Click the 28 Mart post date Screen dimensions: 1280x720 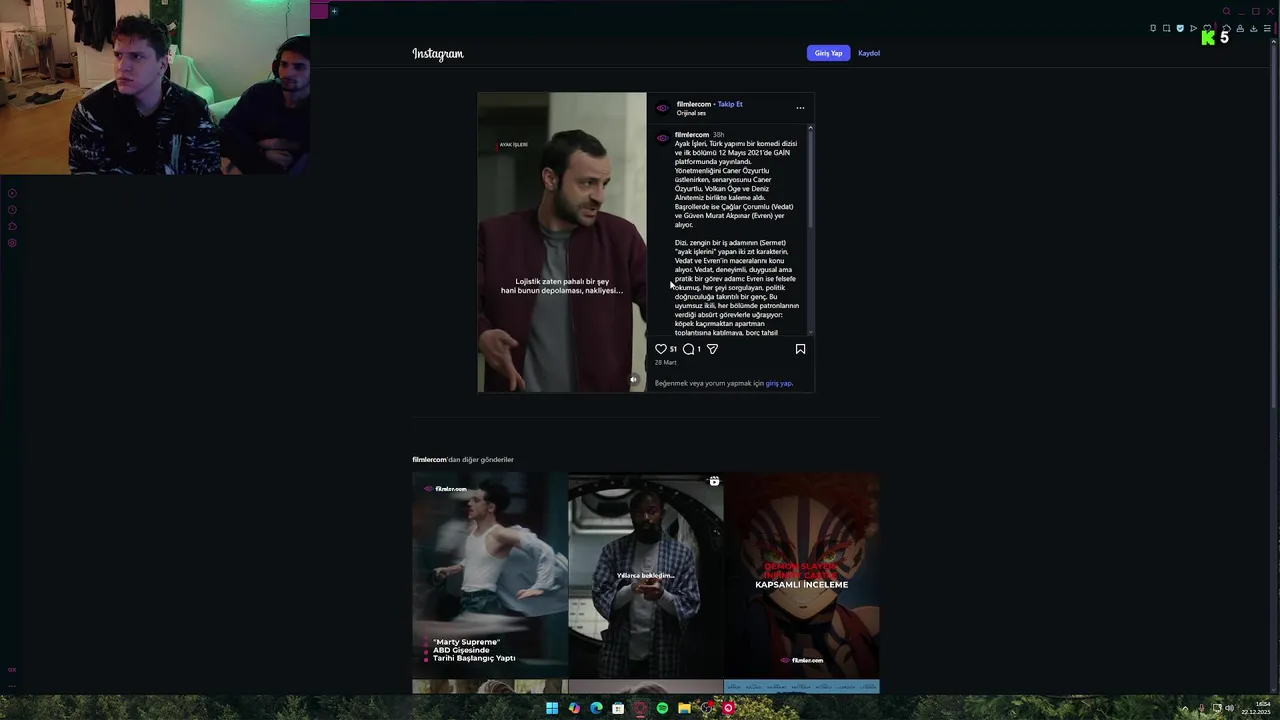click(665, 362)
